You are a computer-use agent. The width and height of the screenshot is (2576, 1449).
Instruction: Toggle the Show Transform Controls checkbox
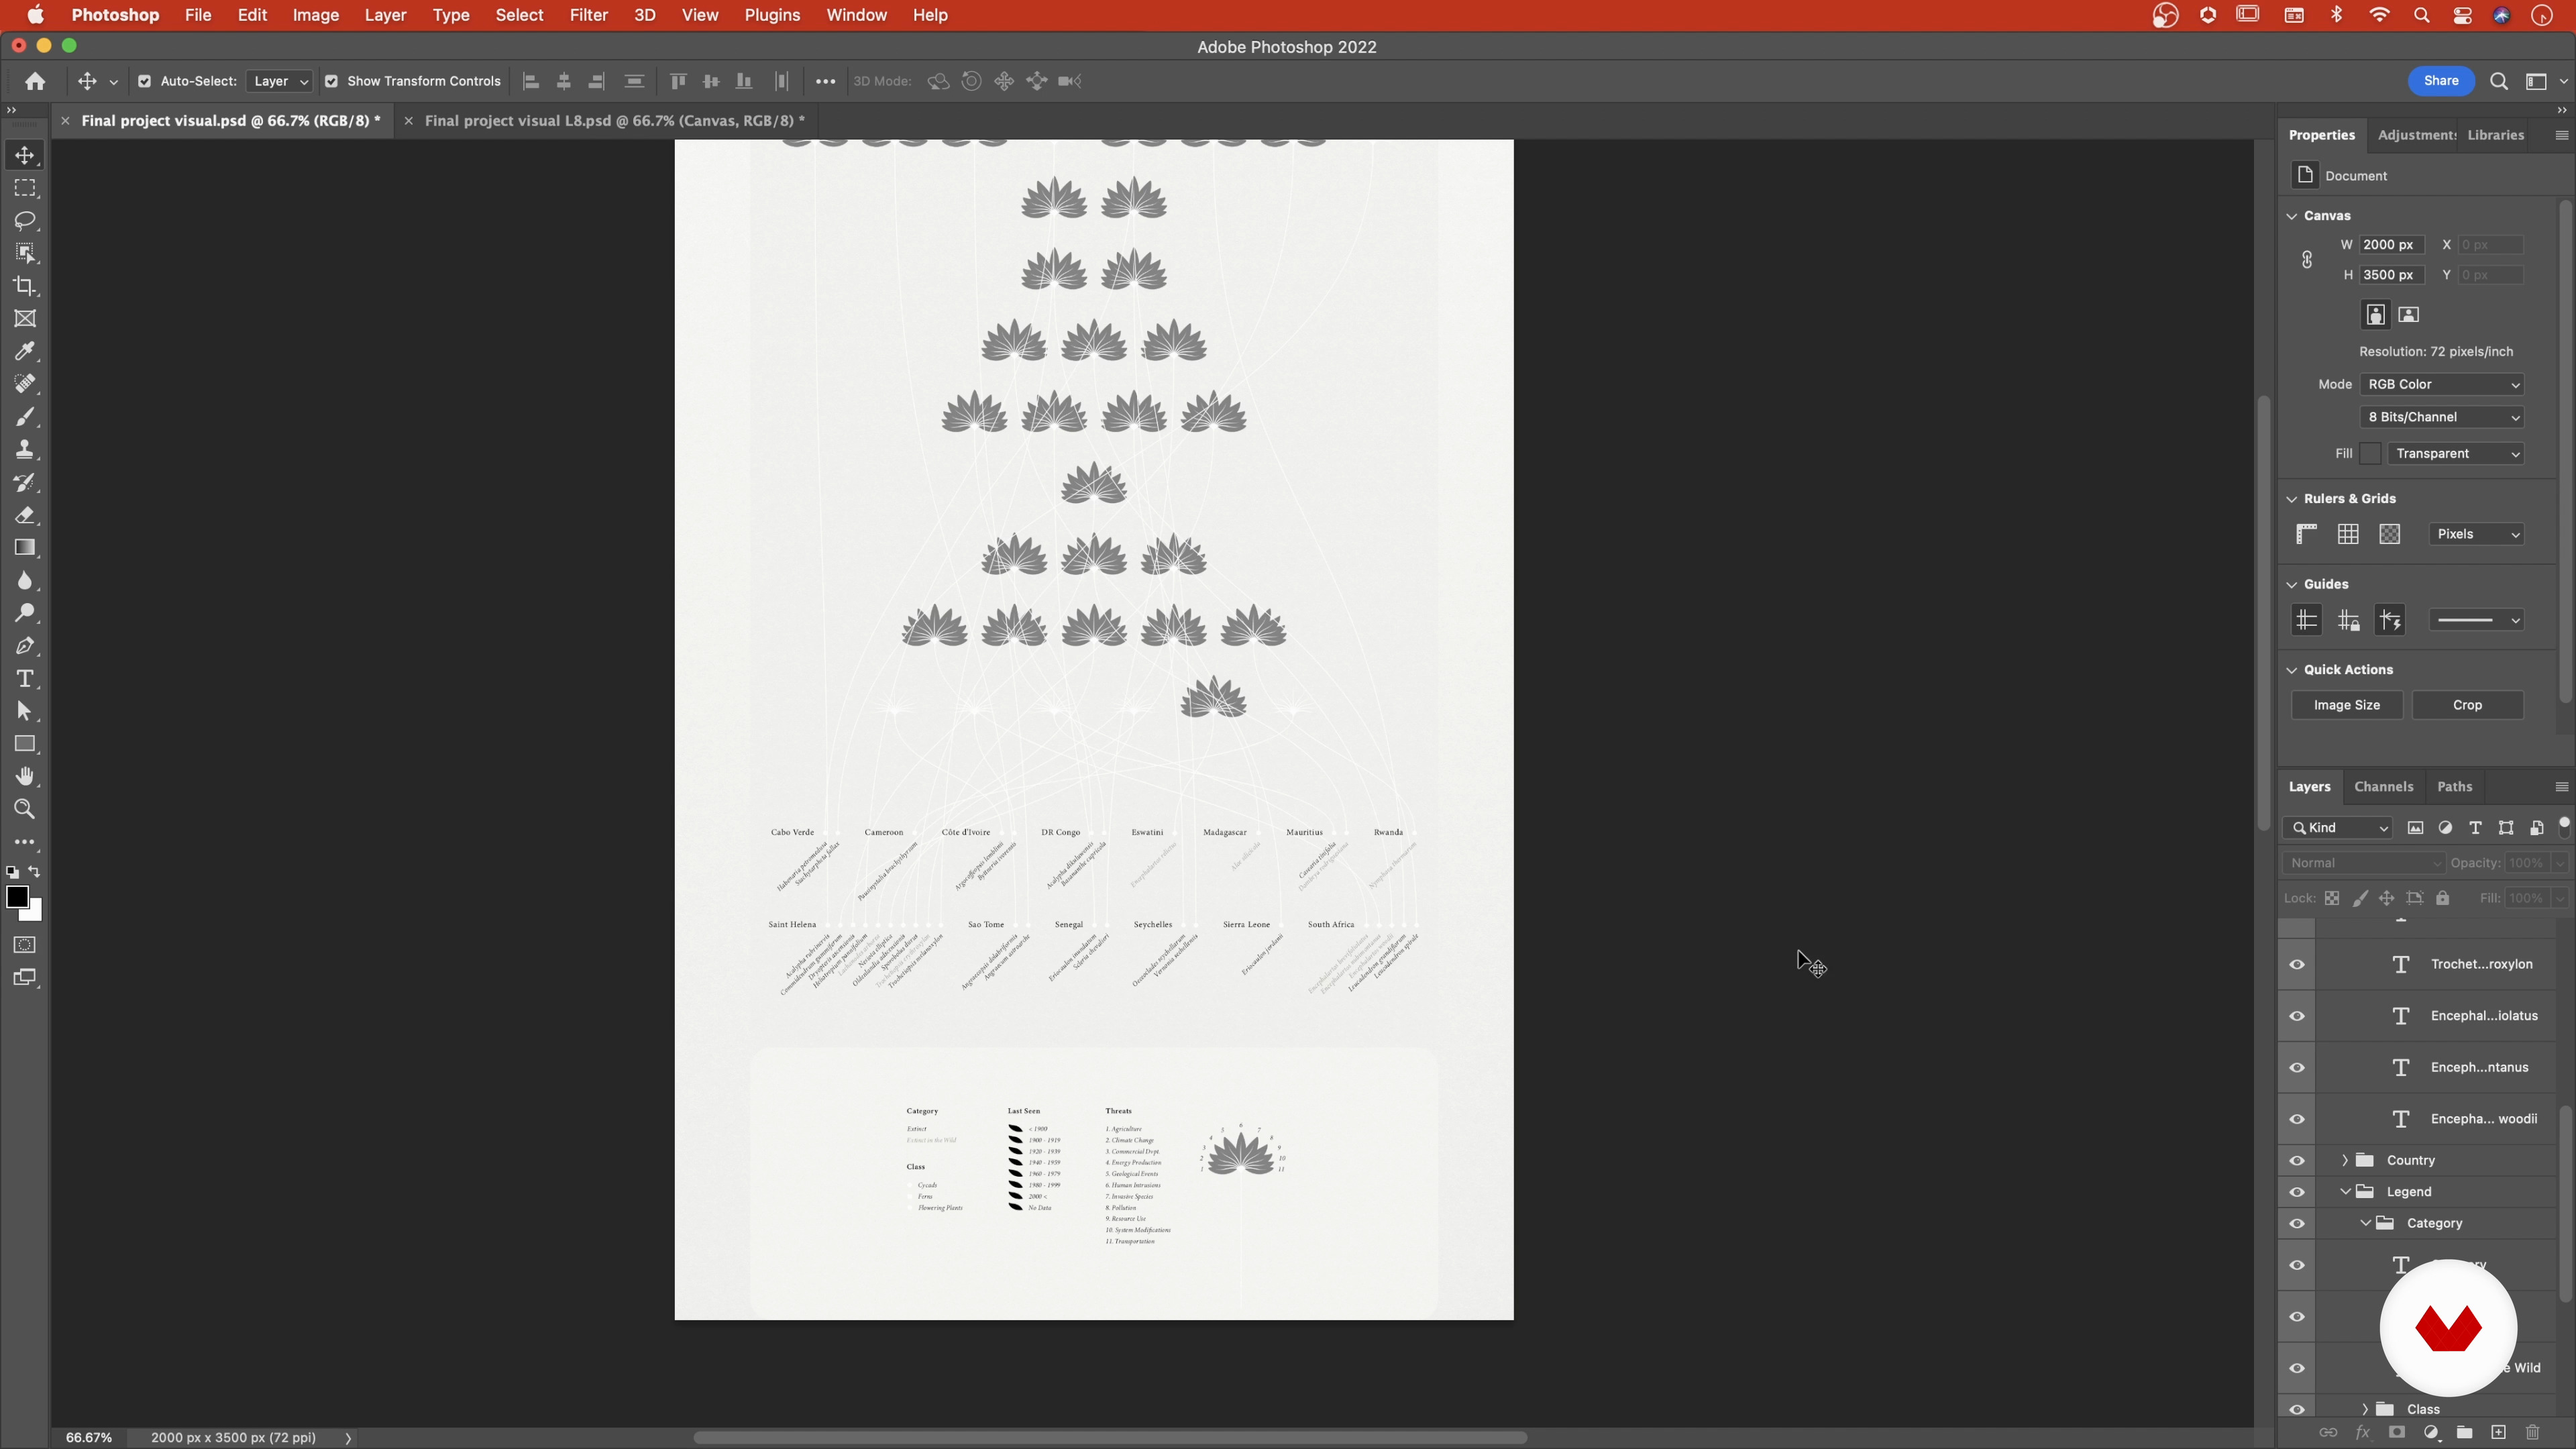coord(331,81)
